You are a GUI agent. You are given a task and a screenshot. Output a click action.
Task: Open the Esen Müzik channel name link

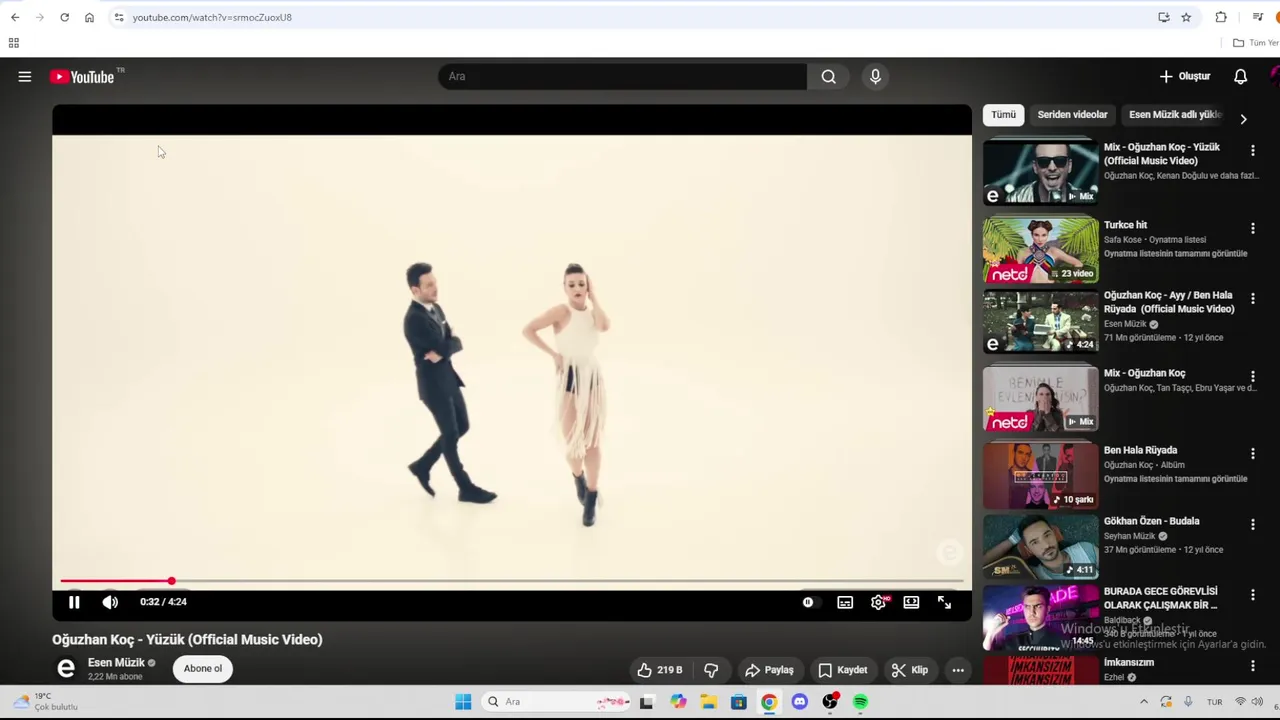pos(116,663)
